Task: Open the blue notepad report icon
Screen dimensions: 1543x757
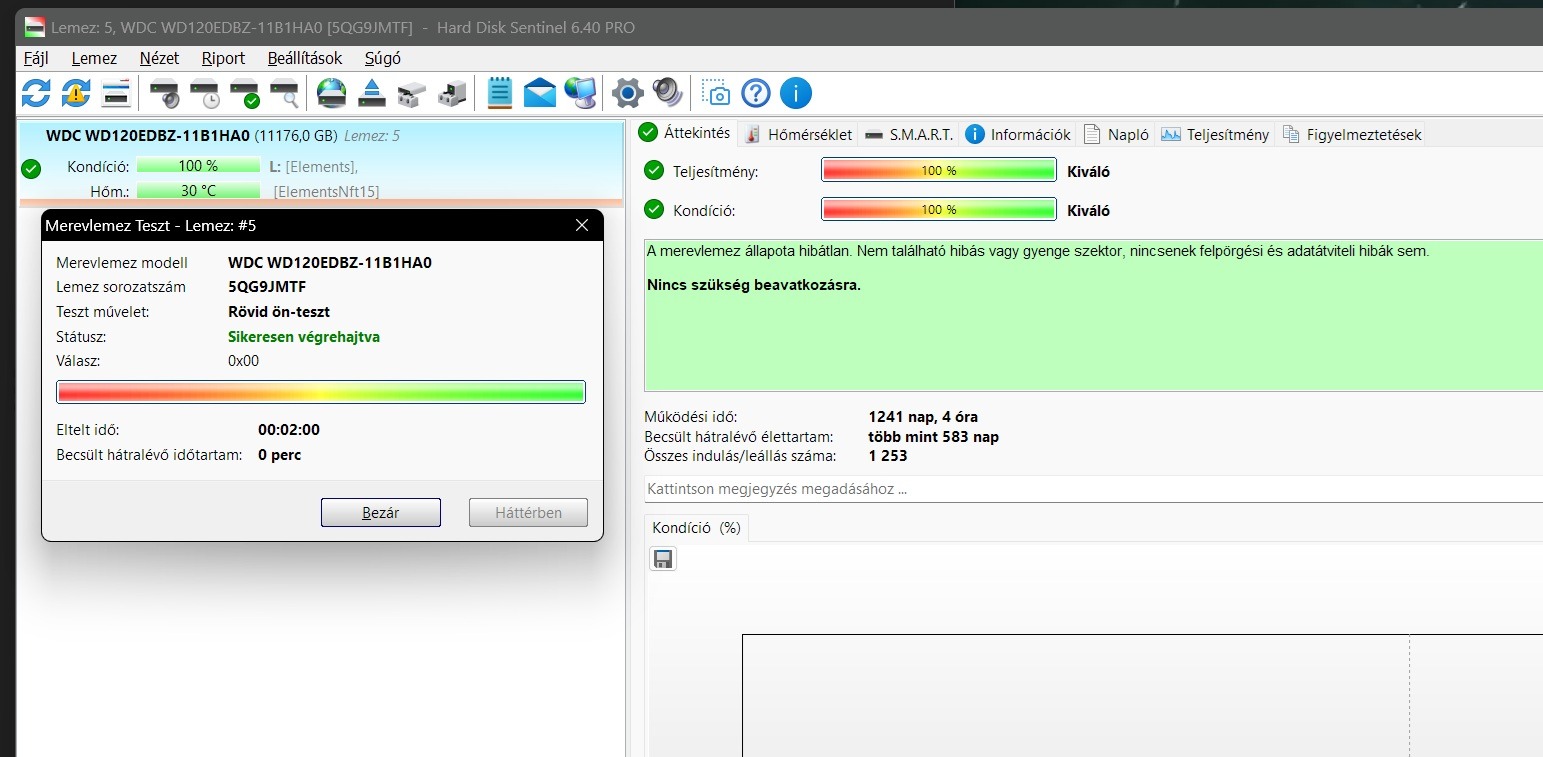Action: tap(500, 93)
